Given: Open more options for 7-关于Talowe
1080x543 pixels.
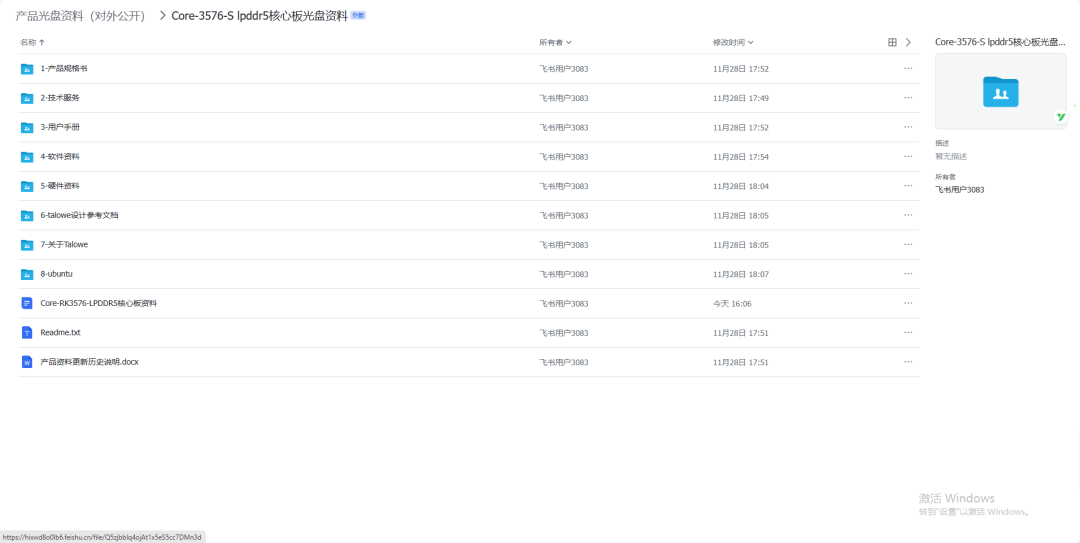Looking at the screenshot, I should click(x=908, y=245).
